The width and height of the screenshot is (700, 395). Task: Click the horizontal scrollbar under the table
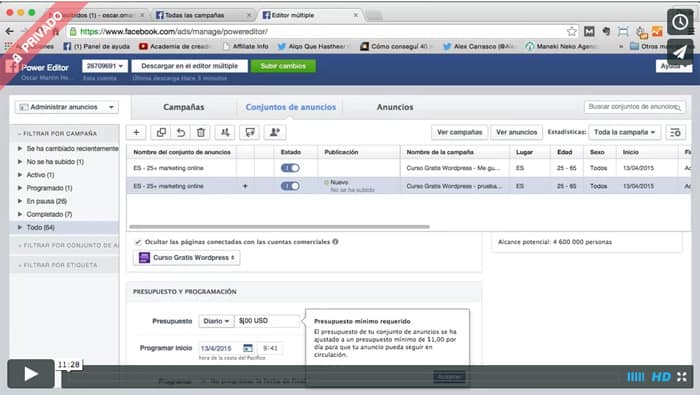tap(279, 227)
